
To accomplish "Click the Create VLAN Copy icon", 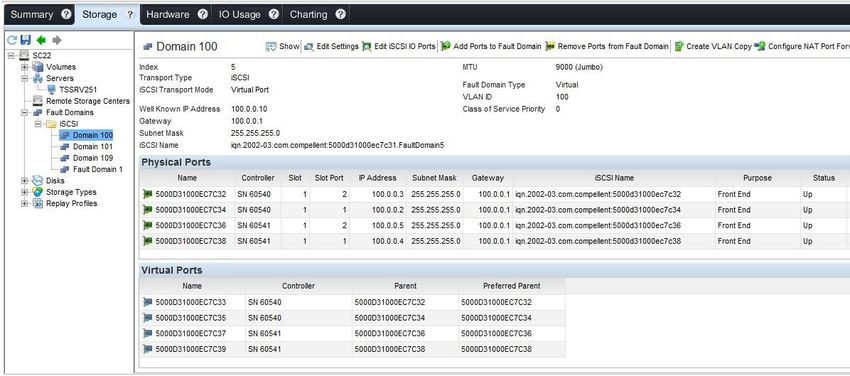I will [x=679, y=47].
